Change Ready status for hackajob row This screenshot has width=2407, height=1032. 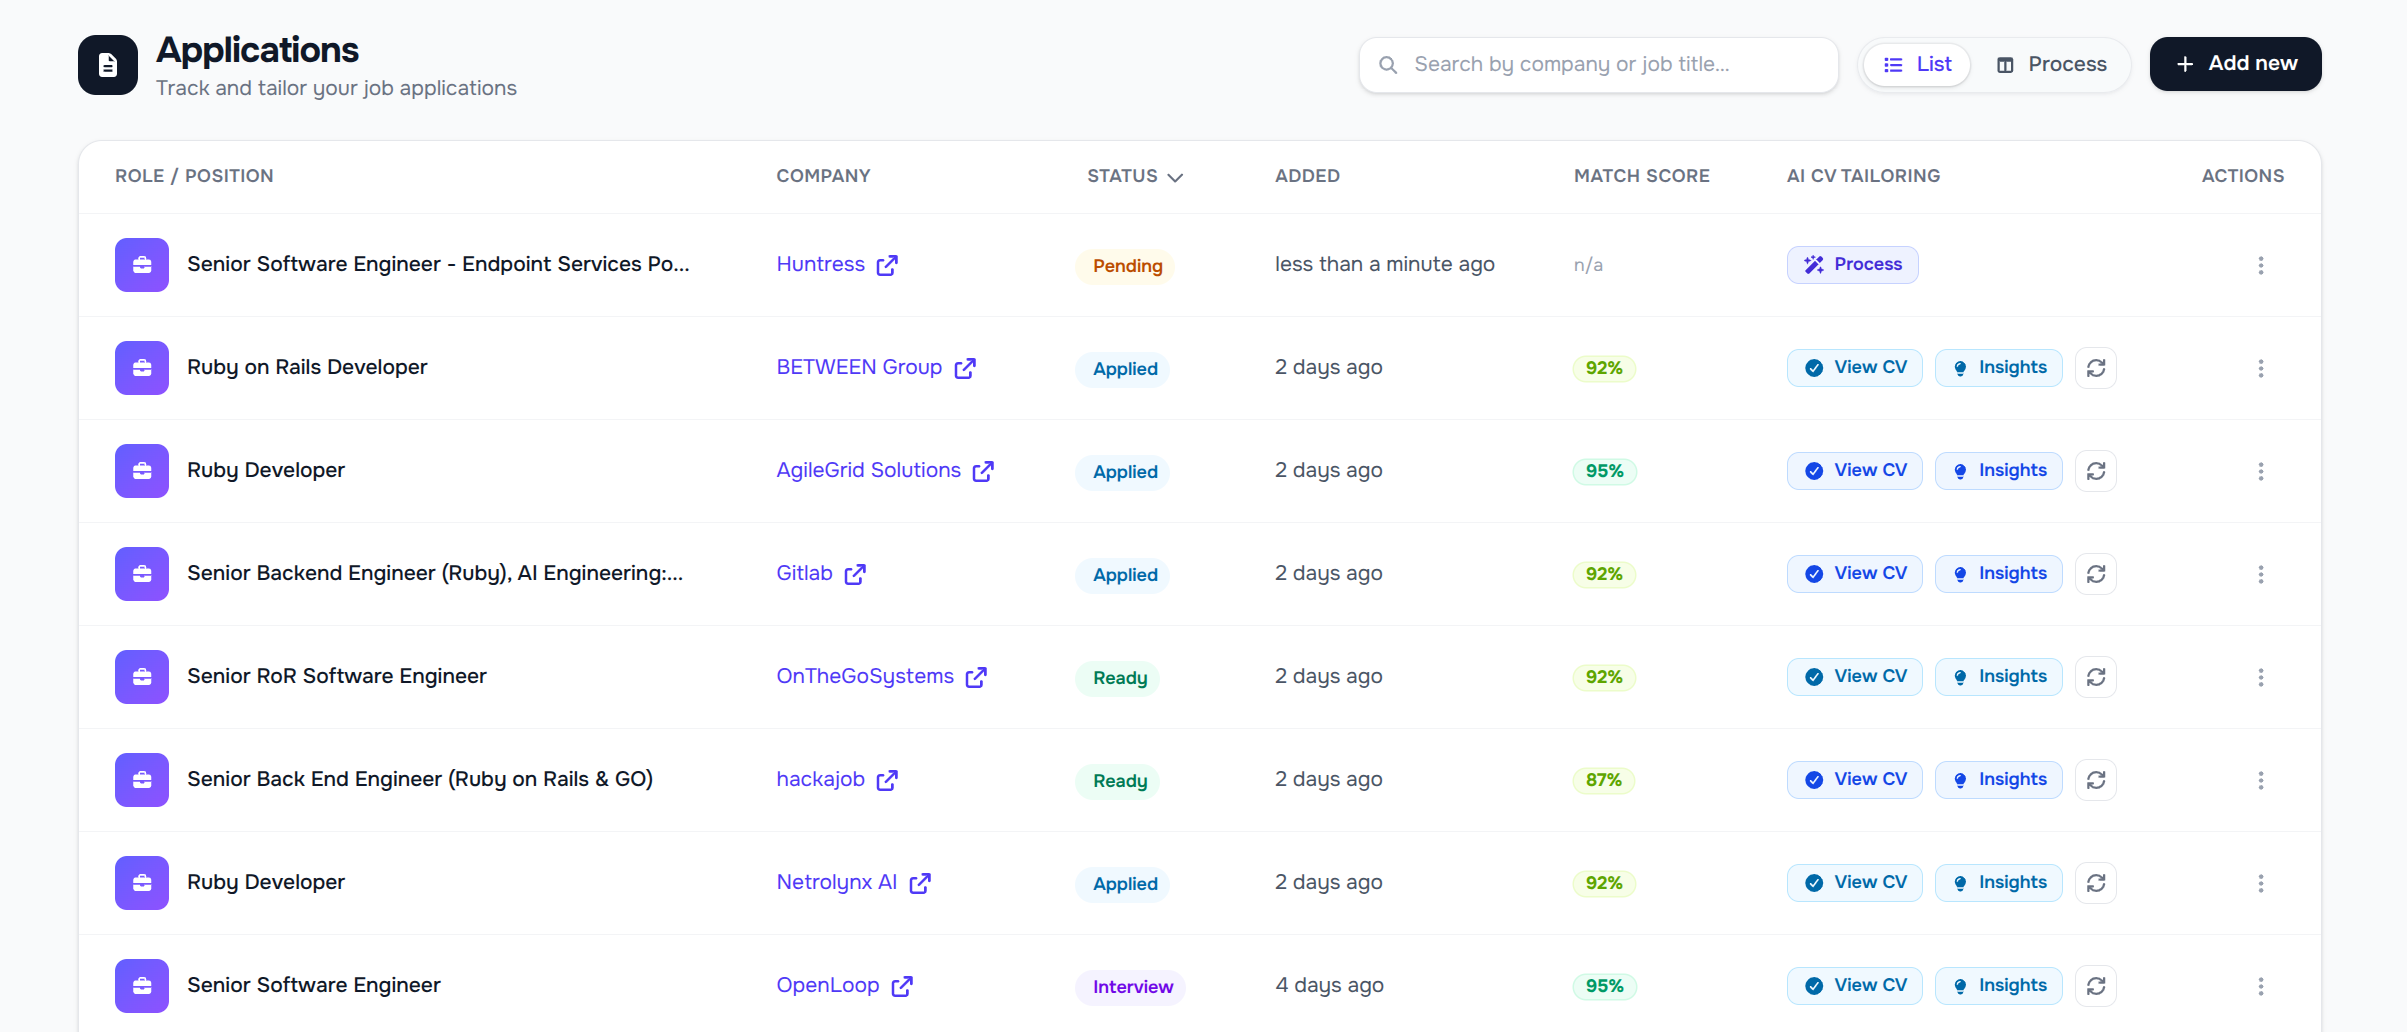tap(1119, 781)
